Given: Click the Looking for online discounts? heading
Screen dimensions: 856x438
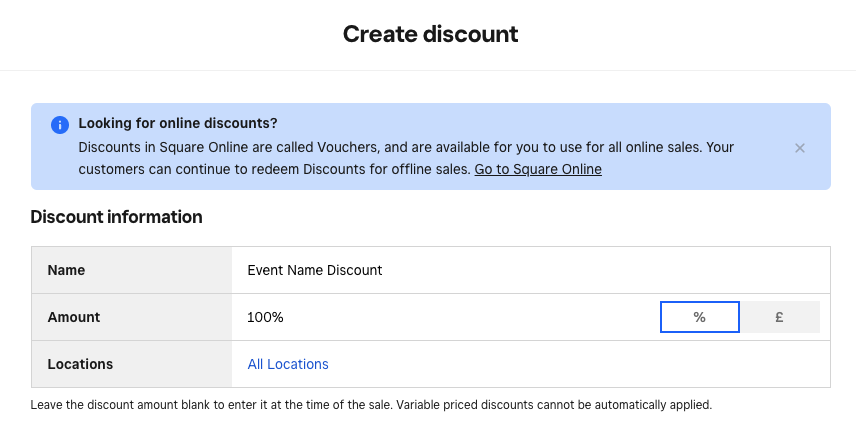Looking at the screenshot, I should [x=178, y=123].
